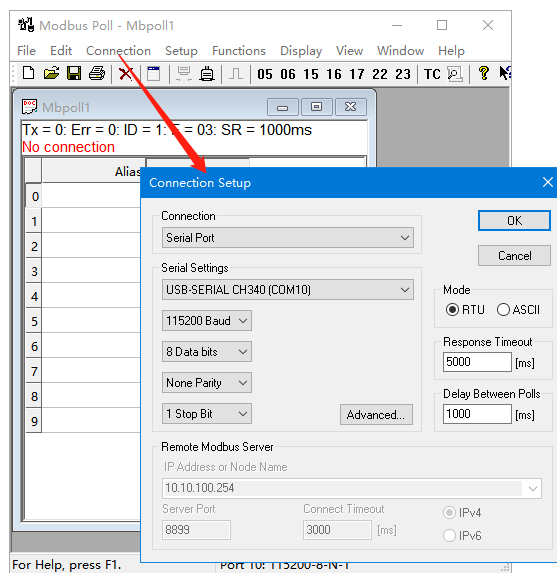
Task: Open the Functions menu
Action: [x=239, y=51]
